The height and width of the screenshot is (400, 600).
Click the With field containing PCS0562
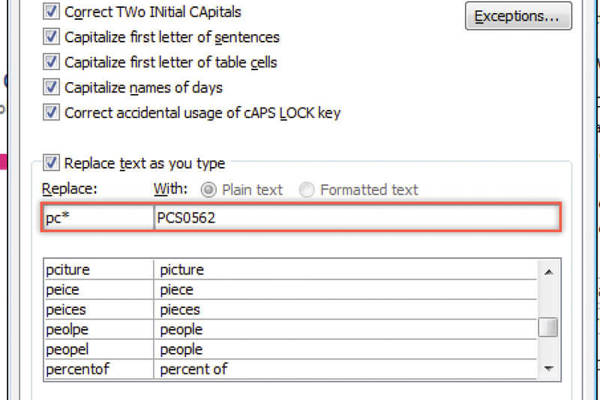(355, 218)
